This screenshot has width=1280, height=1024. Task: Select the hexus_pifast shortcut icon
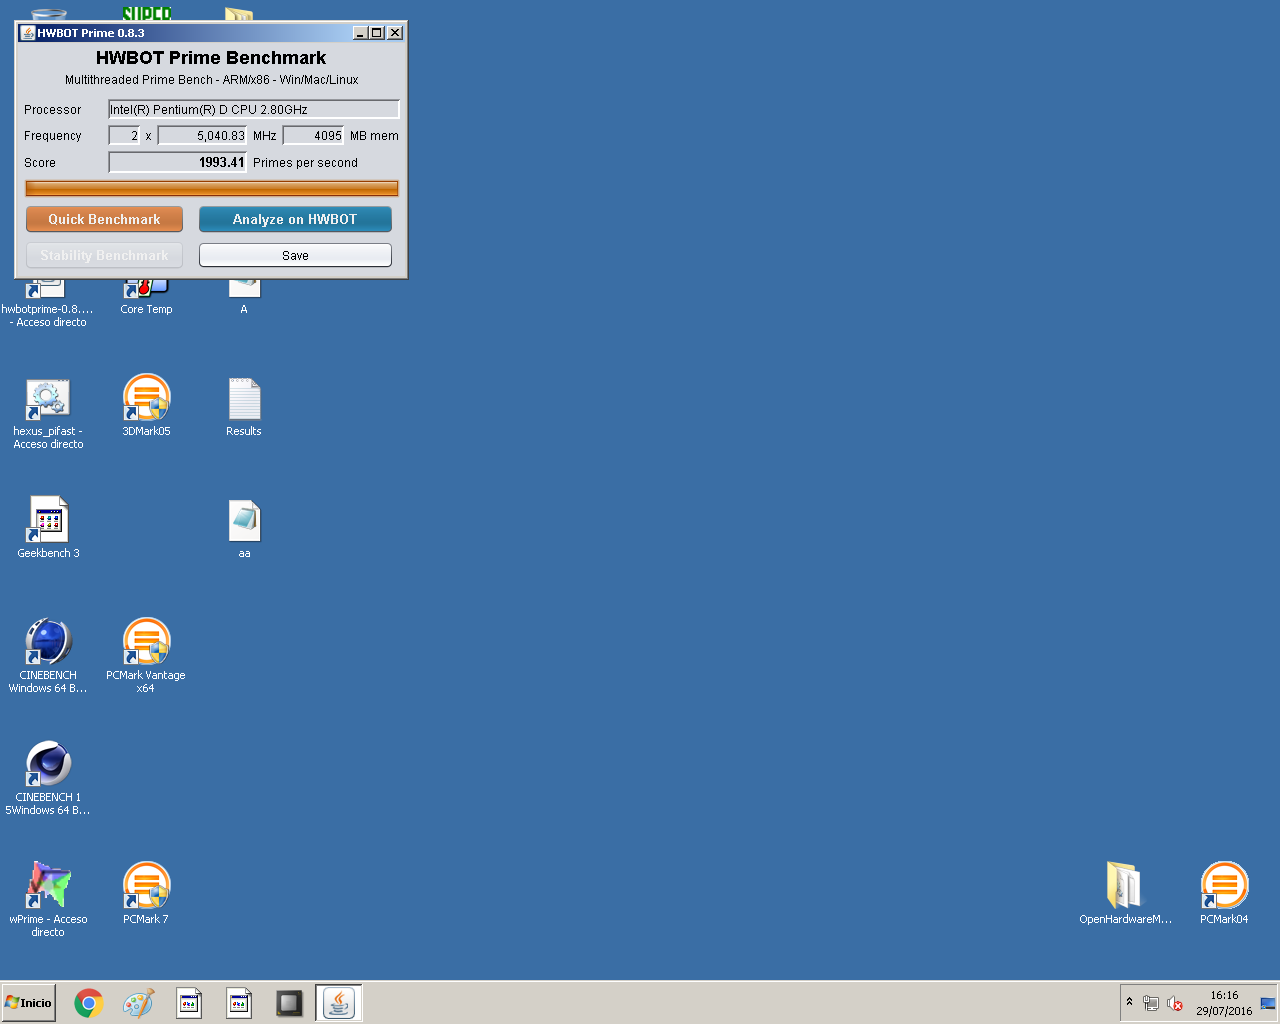pyautogui.click(x=48, y=413)
